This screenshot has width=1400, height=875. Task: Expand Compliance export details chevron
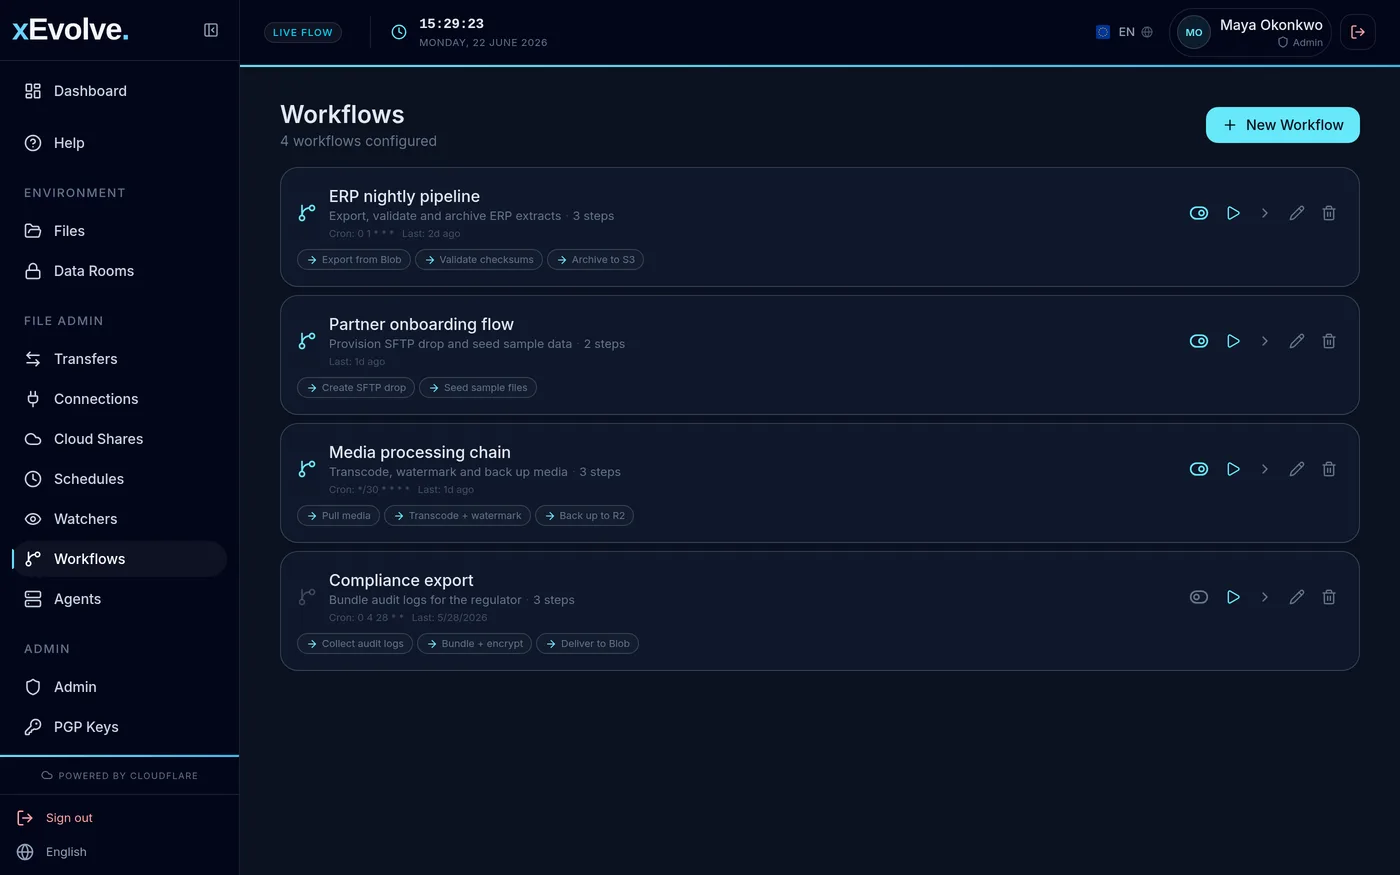[x=1265, y=597]
